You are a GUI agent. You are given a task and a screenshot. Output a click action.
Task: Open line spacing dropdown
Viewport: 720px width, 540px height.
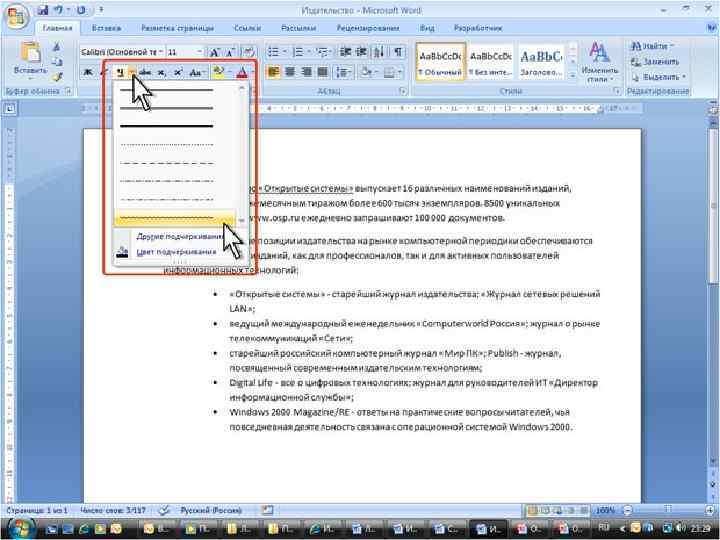[x=343, y=72]
